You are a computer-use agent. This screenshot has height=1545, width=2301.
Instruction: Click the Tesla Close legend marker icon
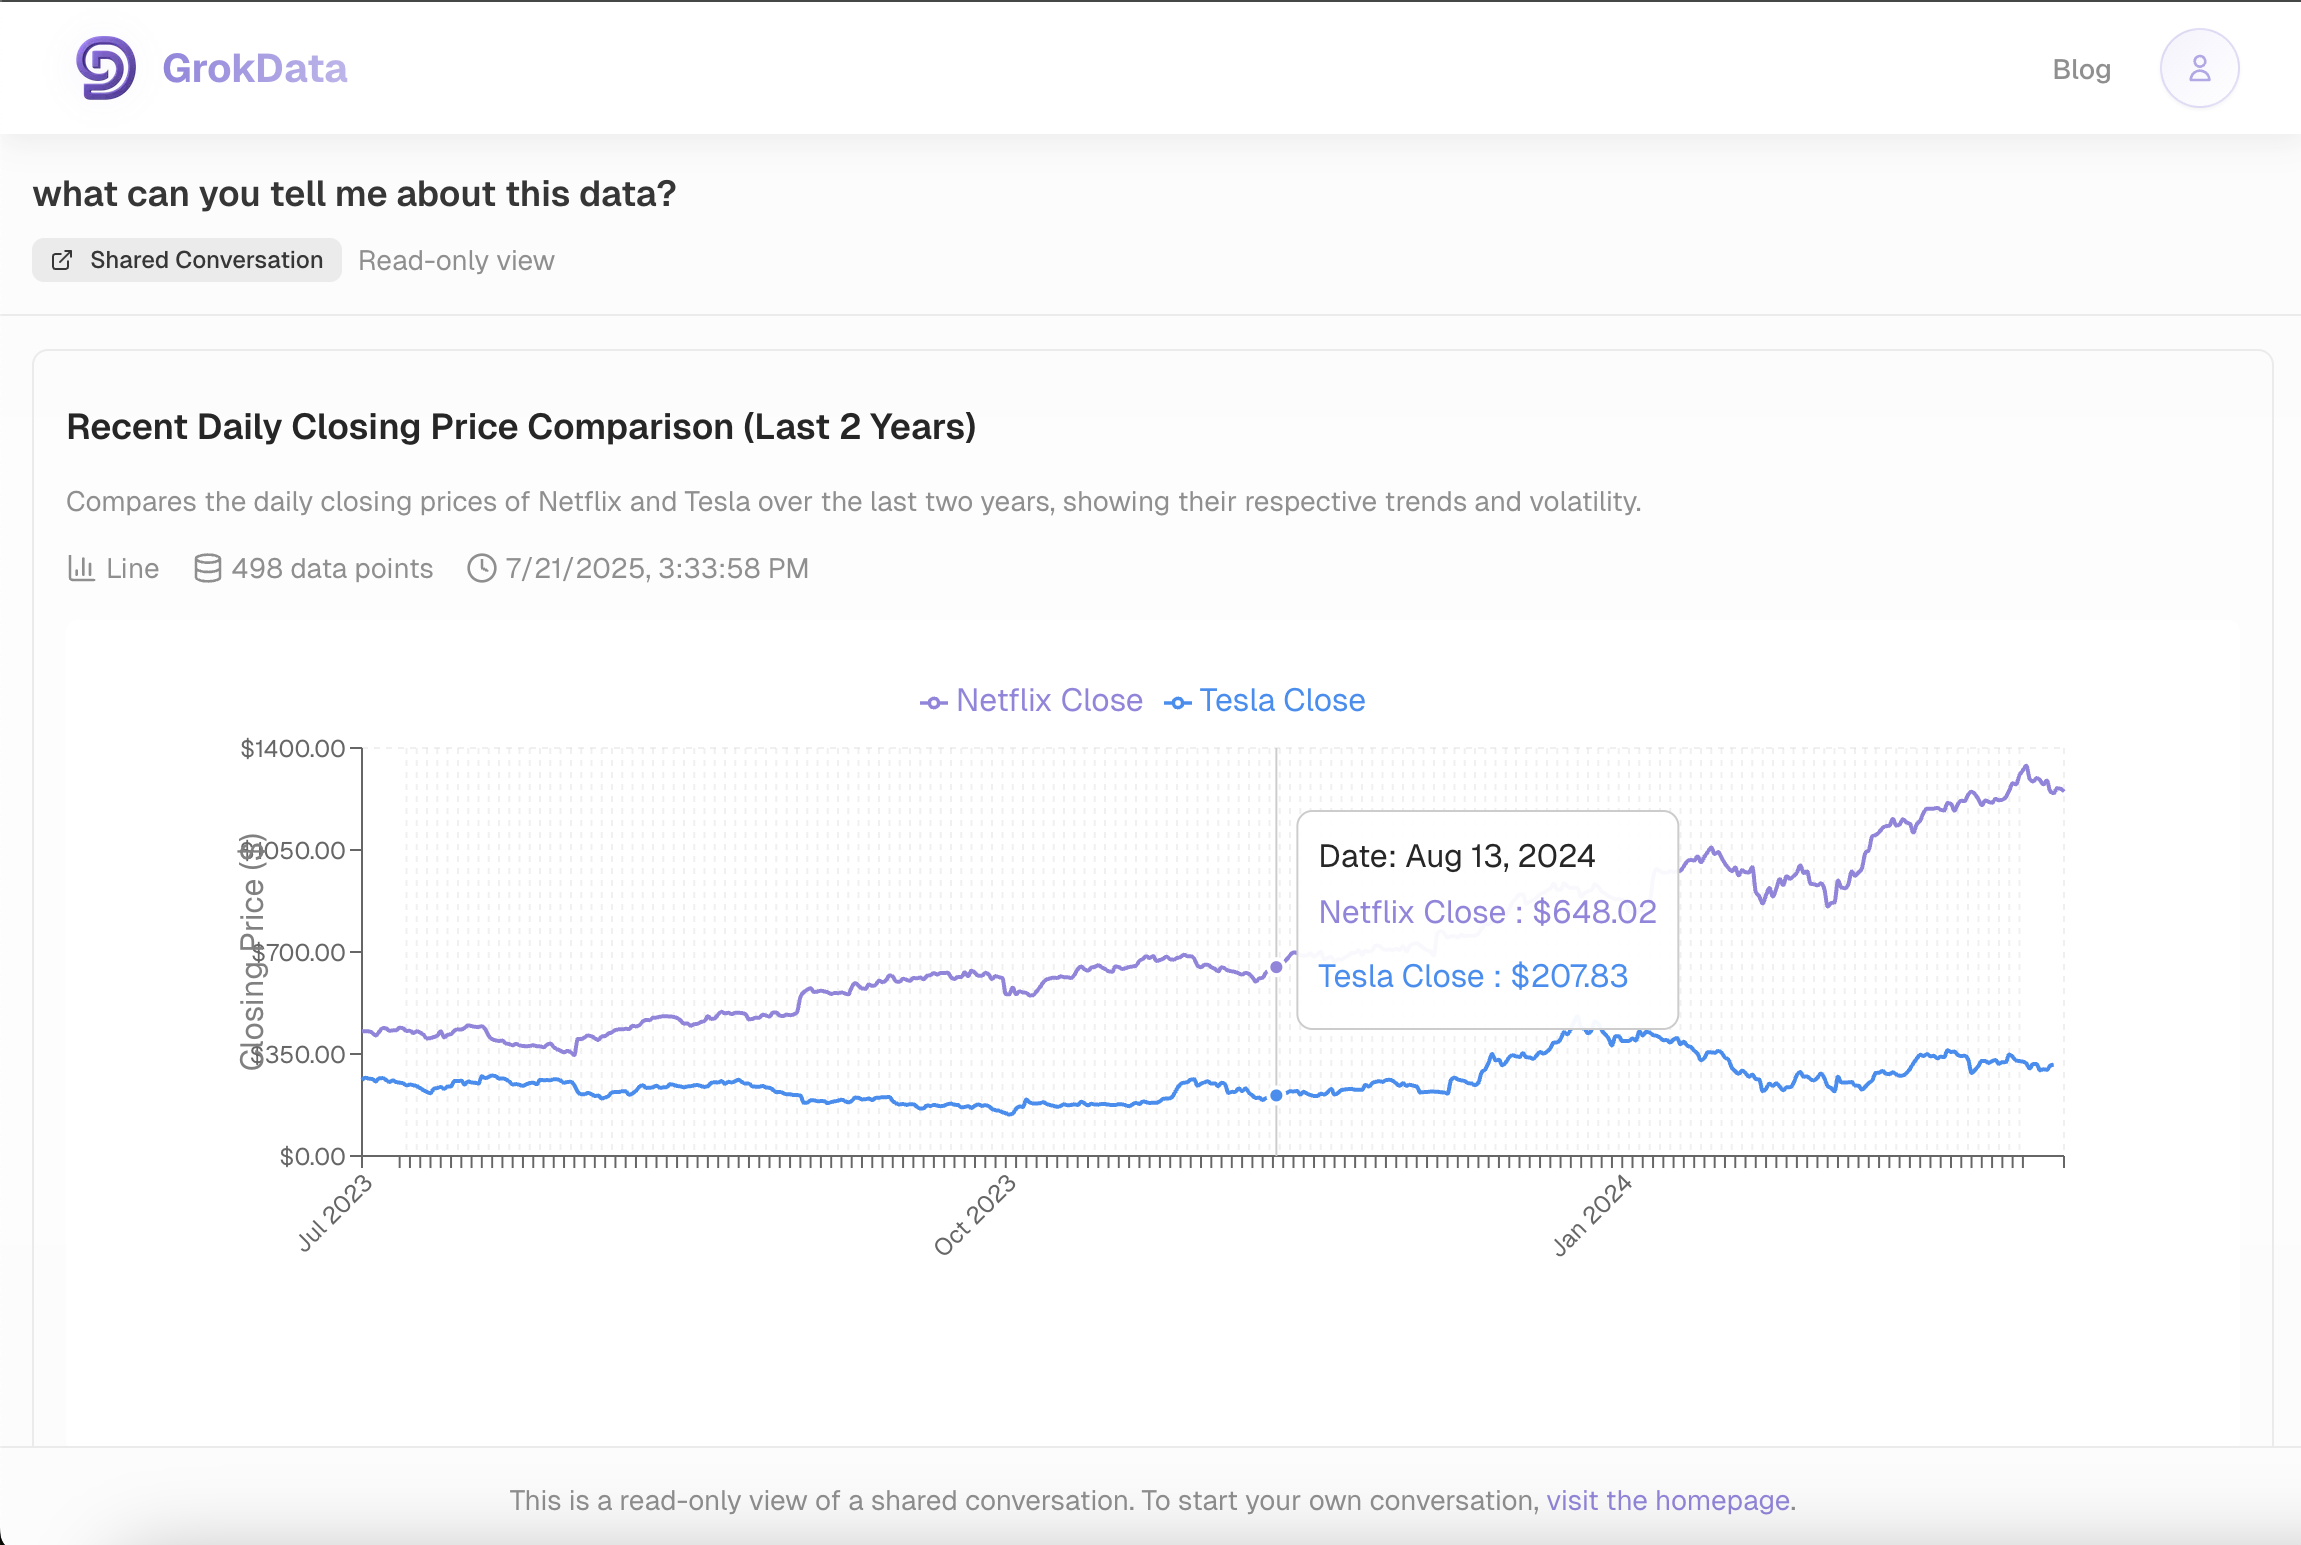coord(1177,703)
